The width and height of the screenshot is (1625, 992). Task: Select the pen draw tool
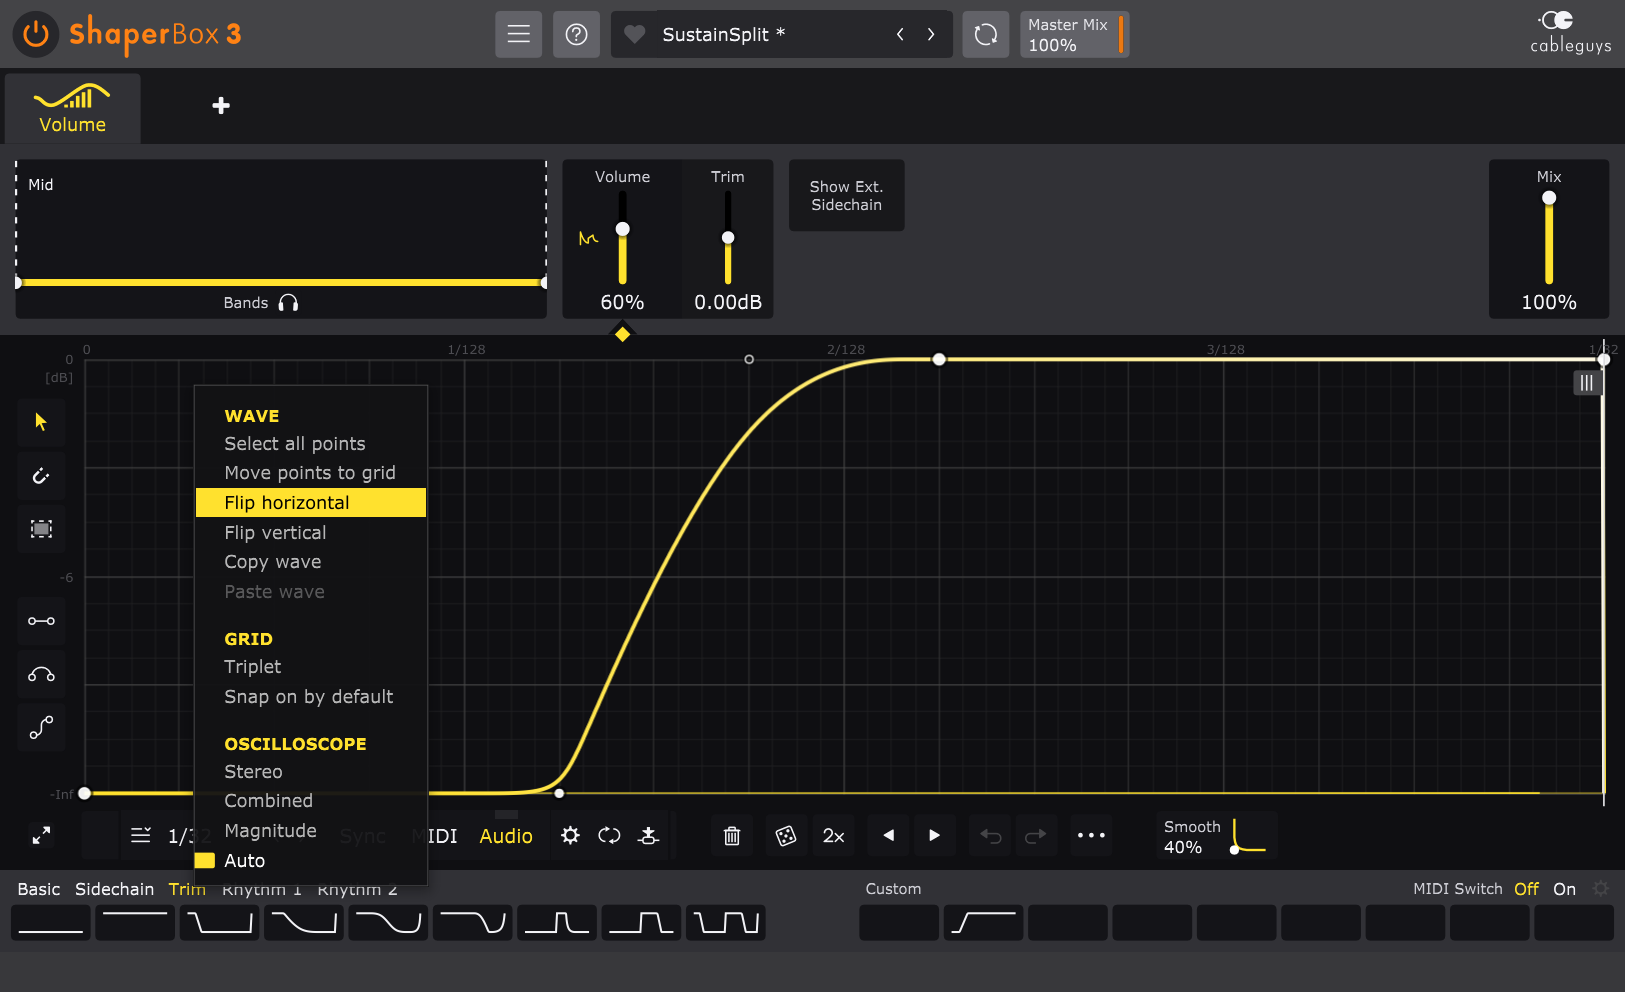pos(41,476)
